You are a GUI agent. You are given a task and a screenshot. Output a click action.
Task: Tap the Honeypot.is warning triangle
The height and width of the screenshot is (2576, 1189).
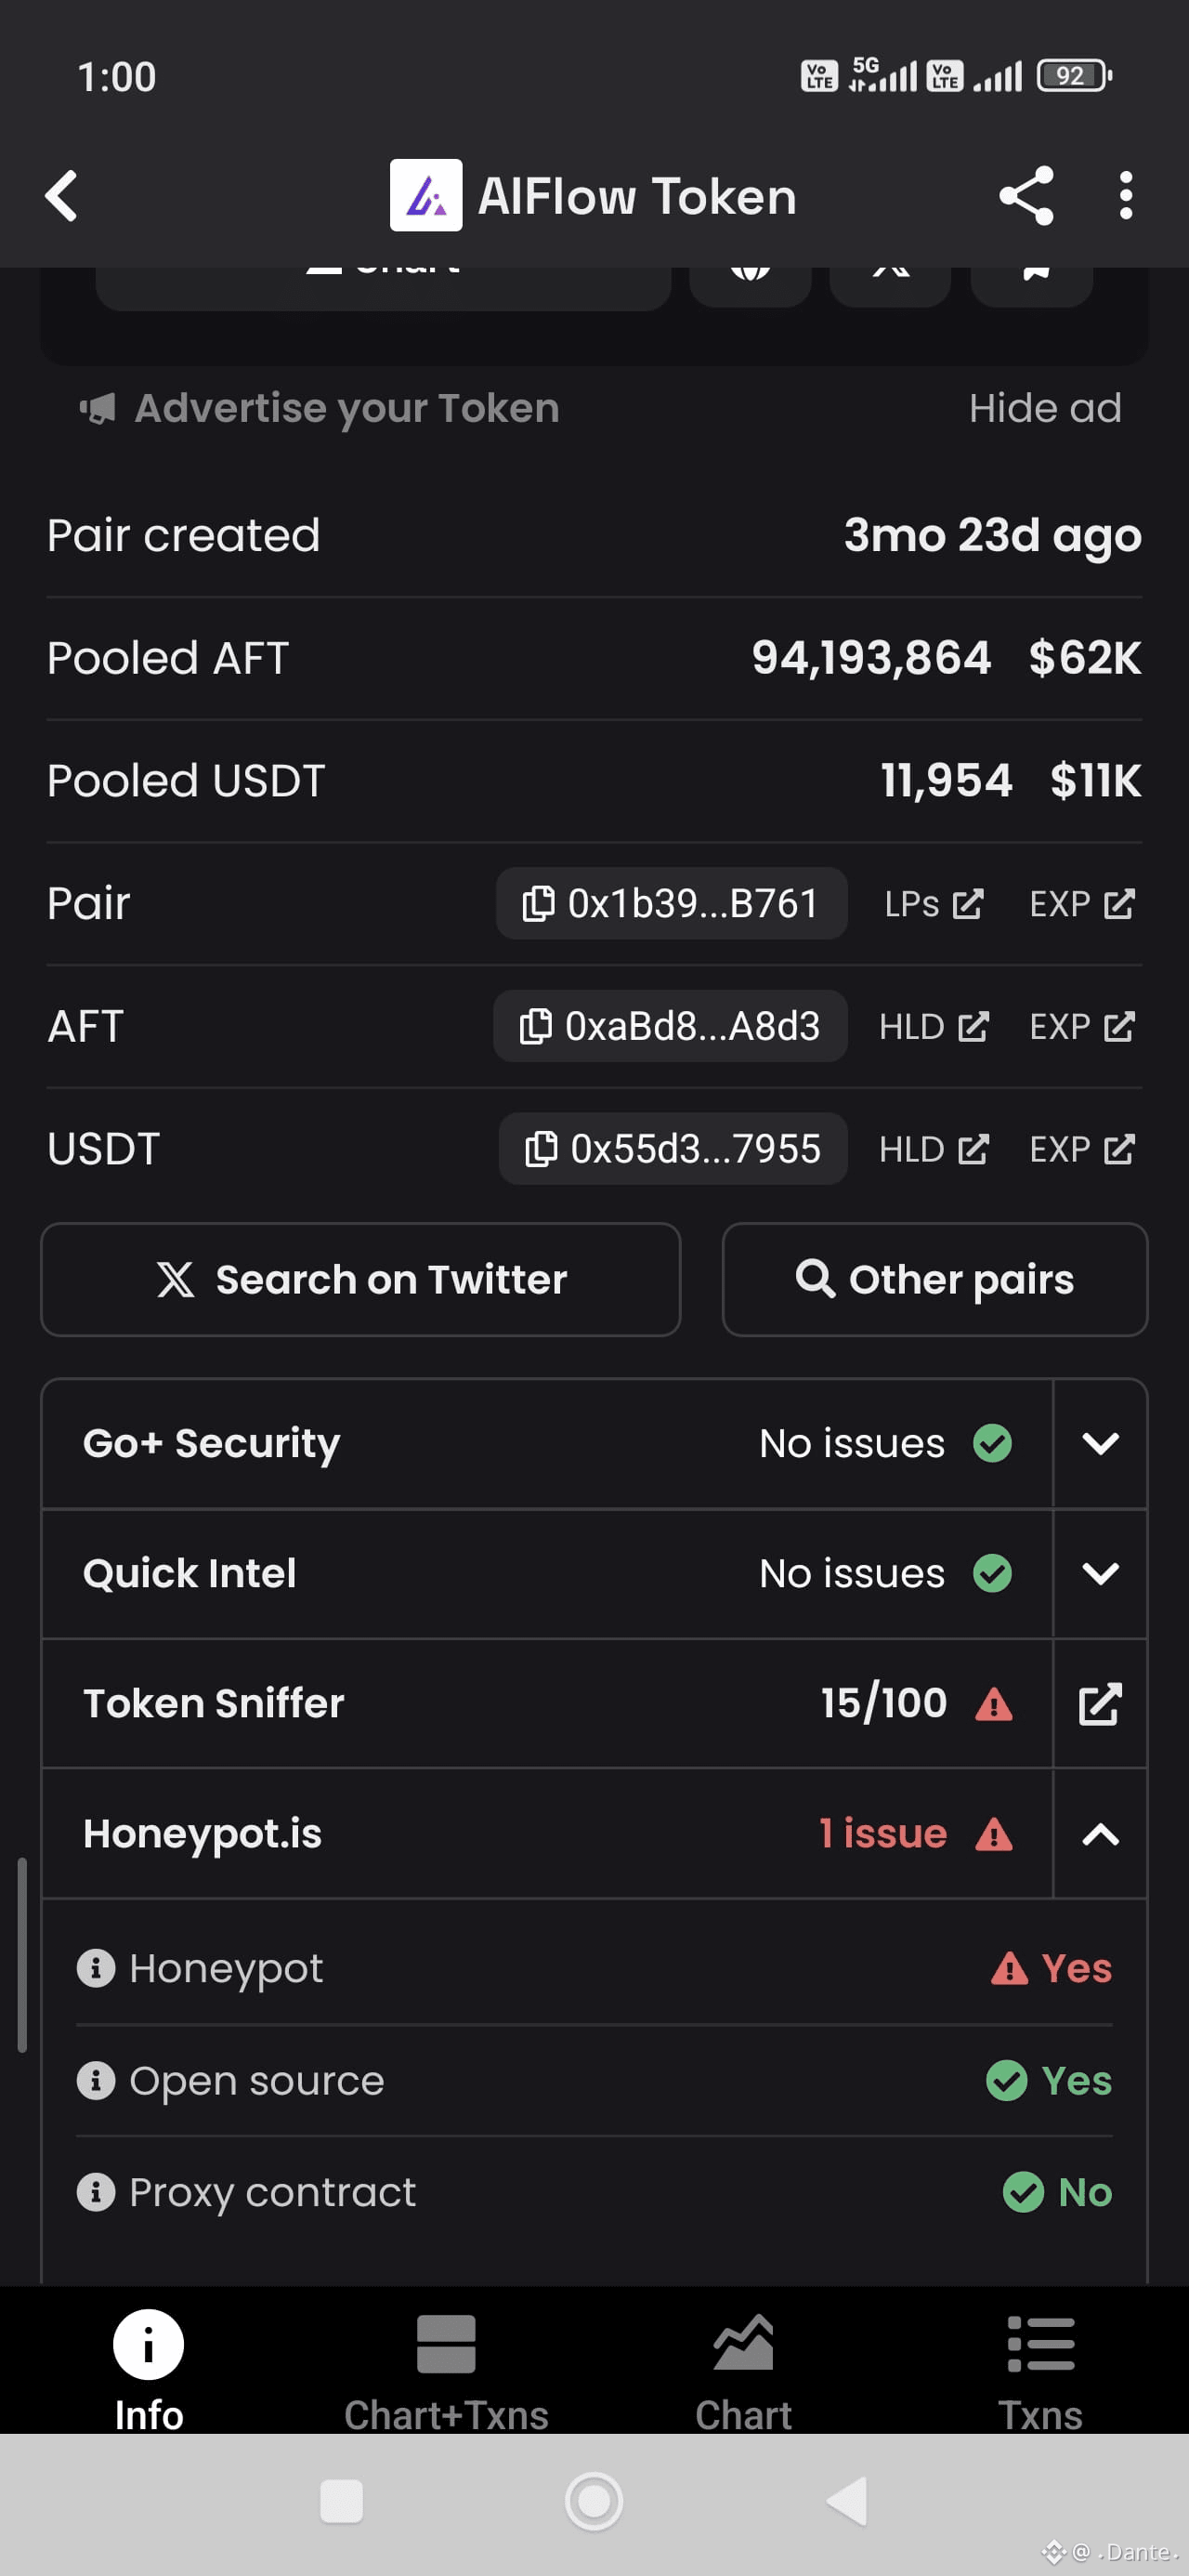994,1834
